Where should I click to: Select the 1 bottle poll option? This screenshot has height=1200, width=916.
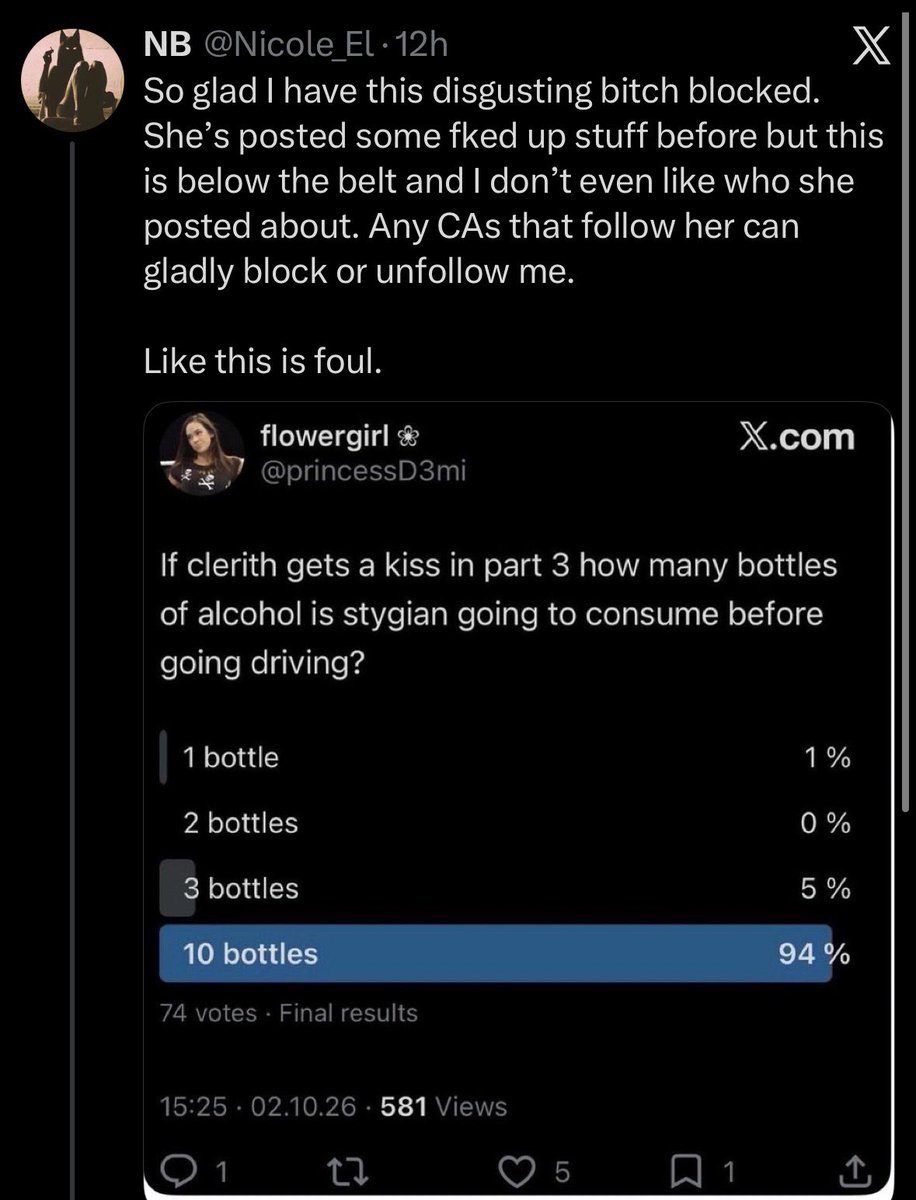pos(505,757)
